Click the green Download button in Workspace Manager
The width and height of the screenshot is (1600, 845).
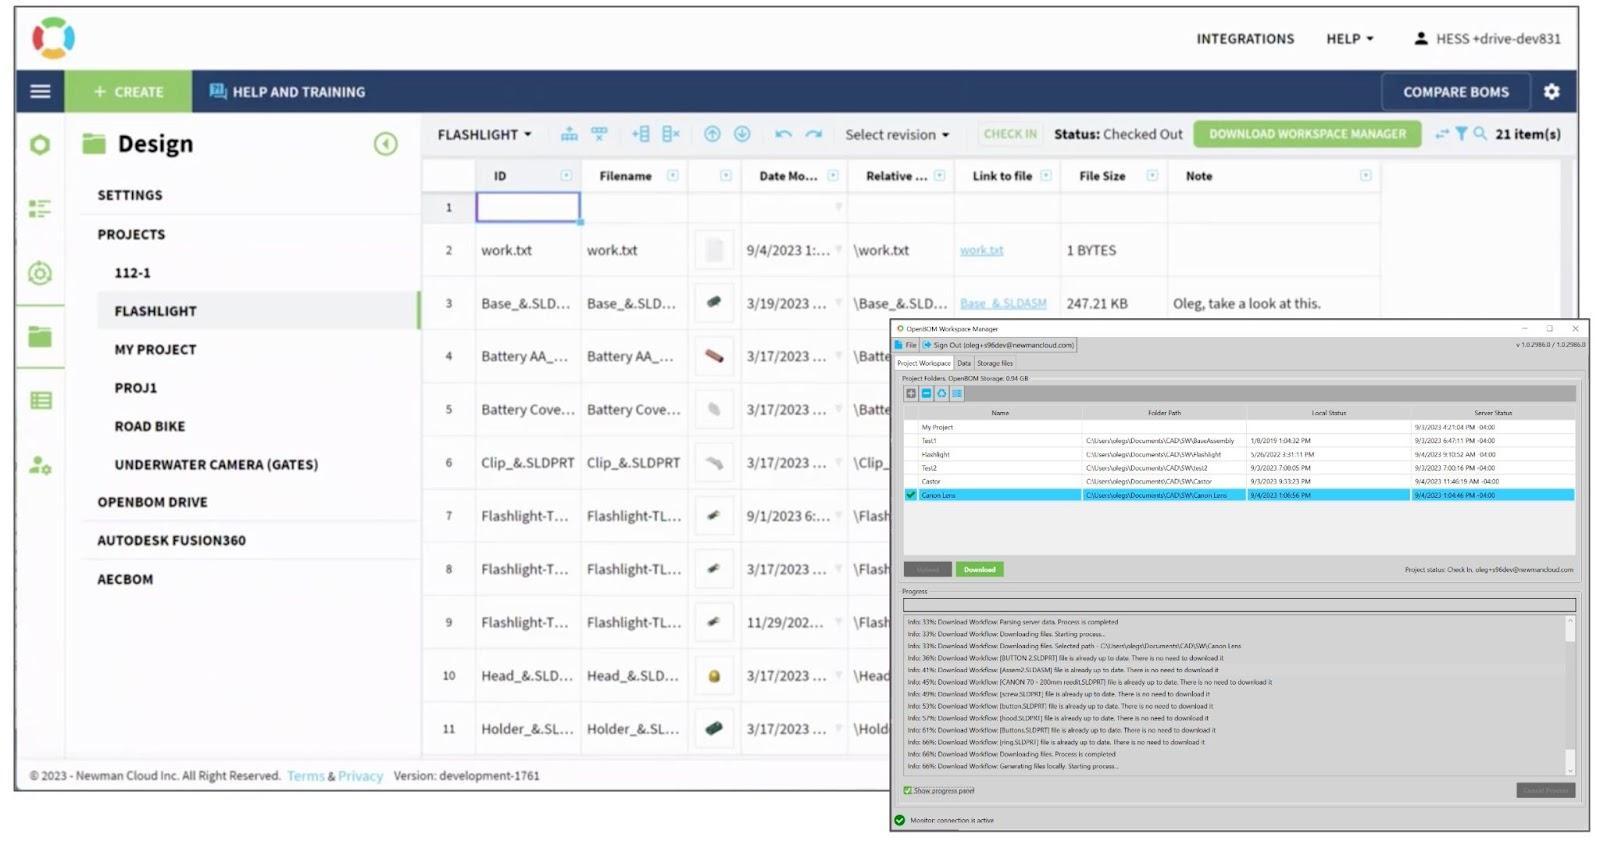979,570
